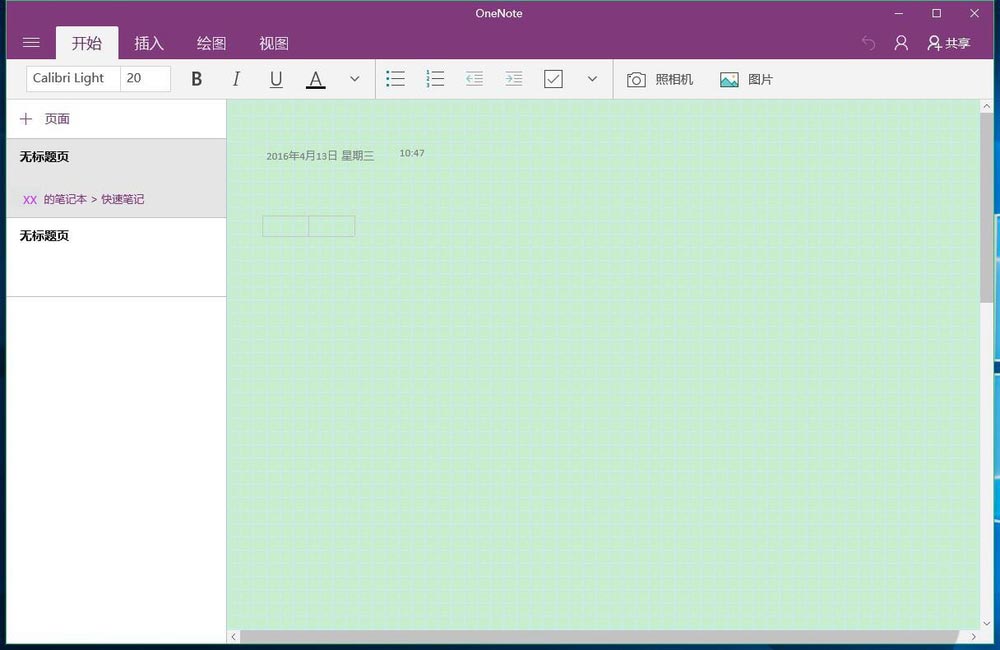Open the Calibri Light font selector

(x=71, y=78)
